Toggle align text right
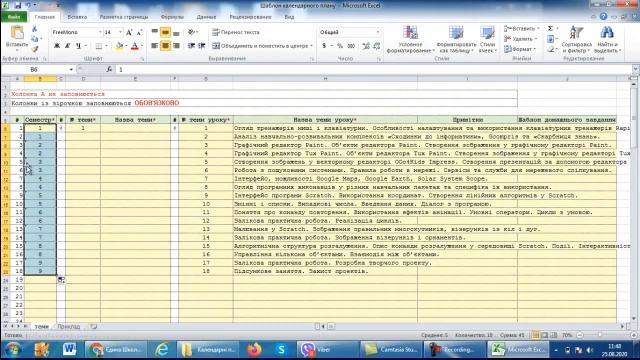 tap(176, 46)
